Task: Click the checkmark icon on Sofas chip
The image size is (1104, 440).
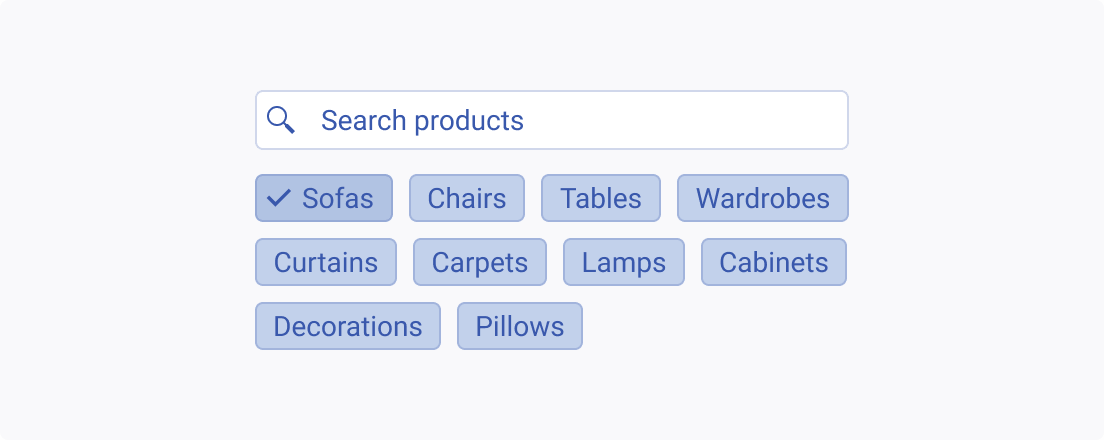Action: [x=280, y=198]
